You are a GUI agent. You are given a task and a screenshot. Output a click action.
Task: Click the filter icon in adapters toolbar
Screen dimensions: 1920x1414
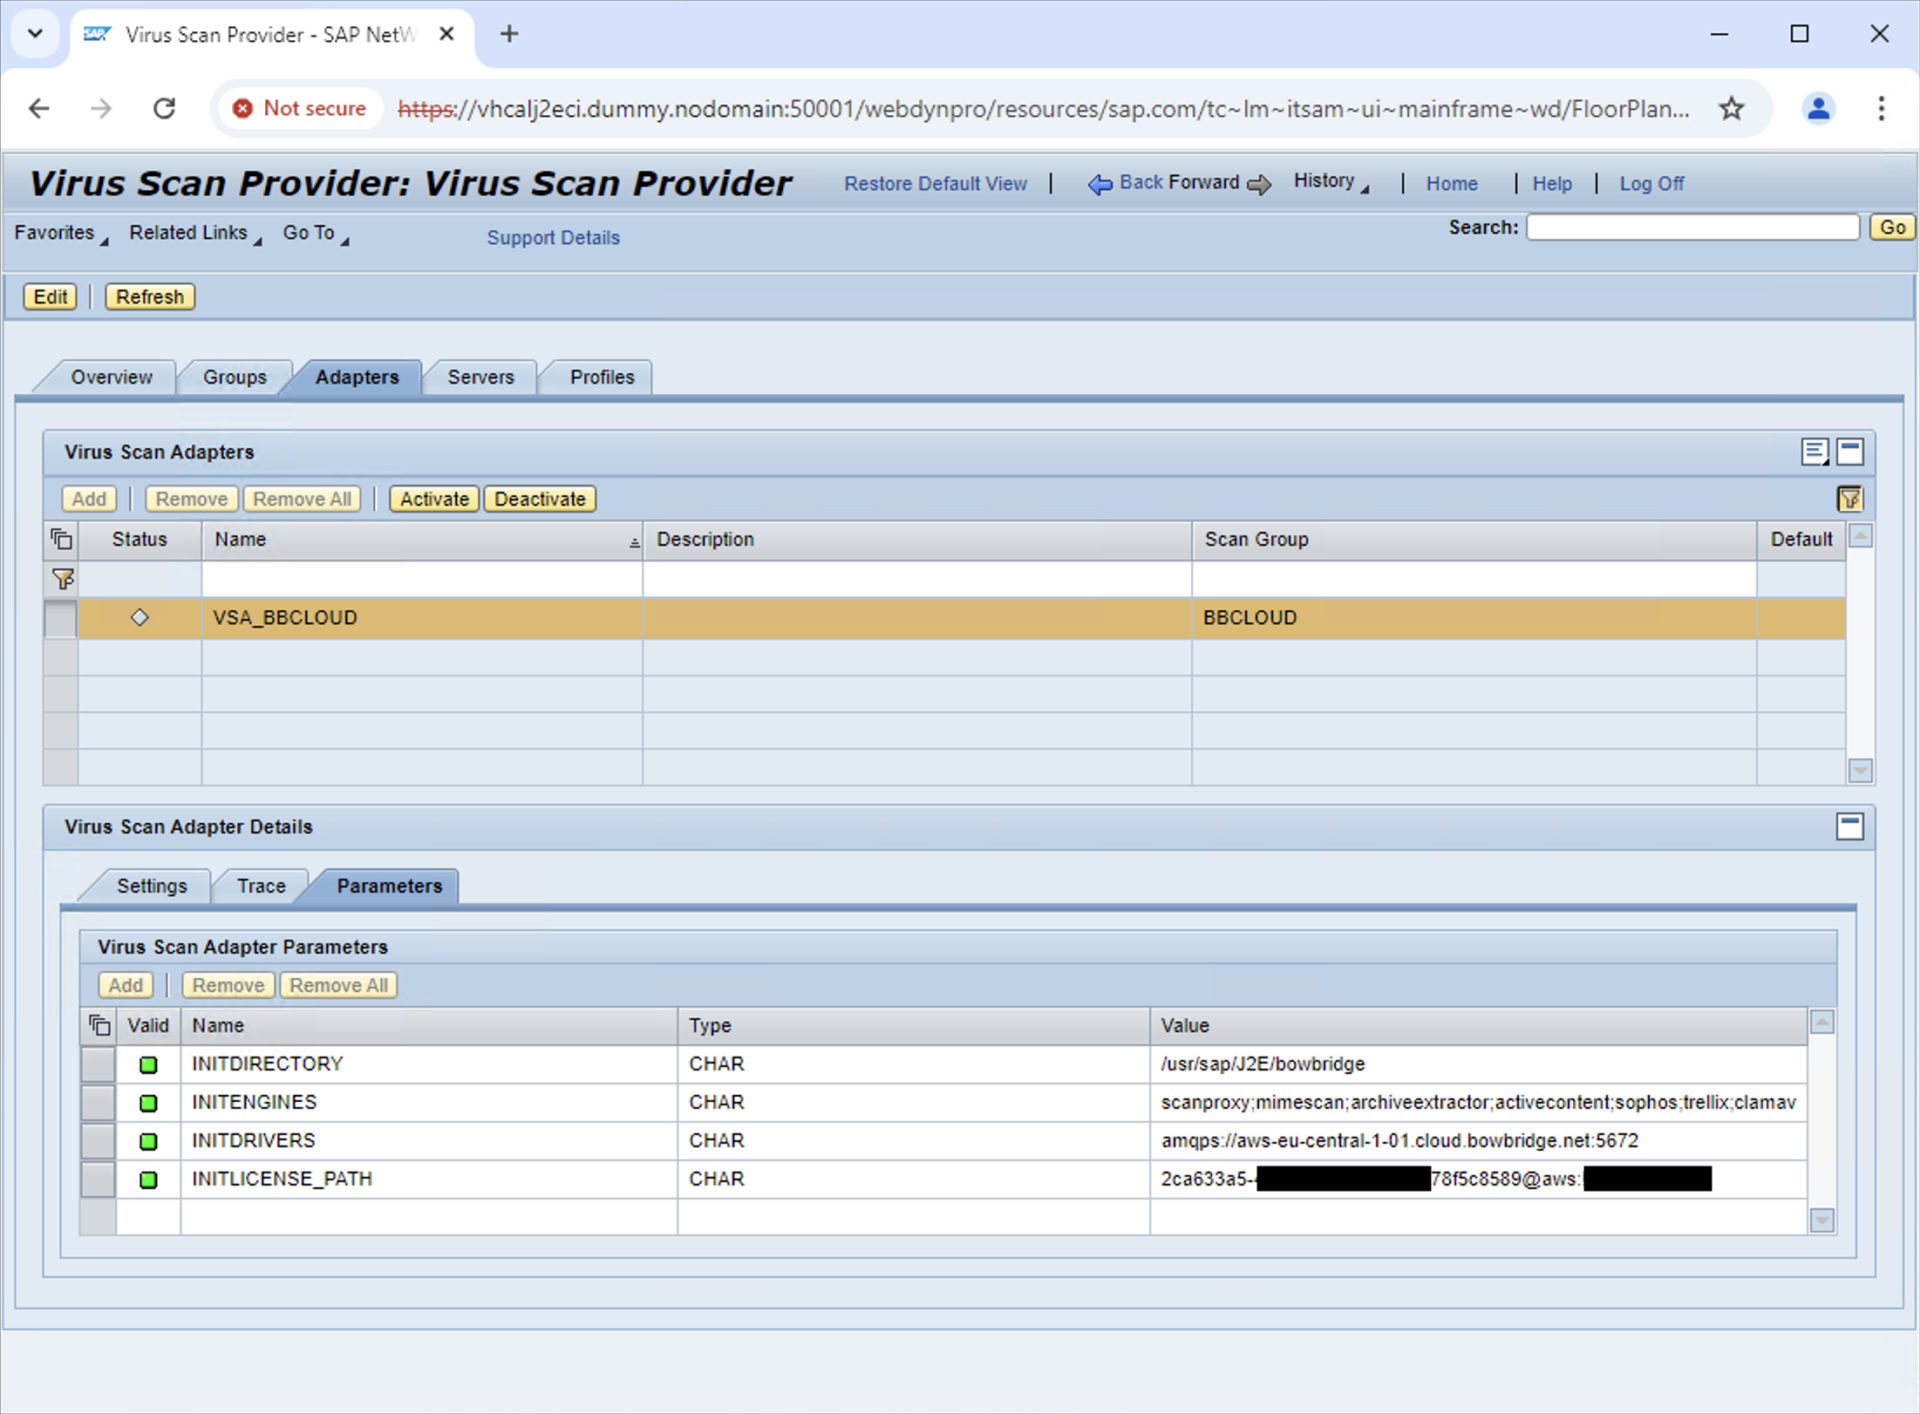1849,498
